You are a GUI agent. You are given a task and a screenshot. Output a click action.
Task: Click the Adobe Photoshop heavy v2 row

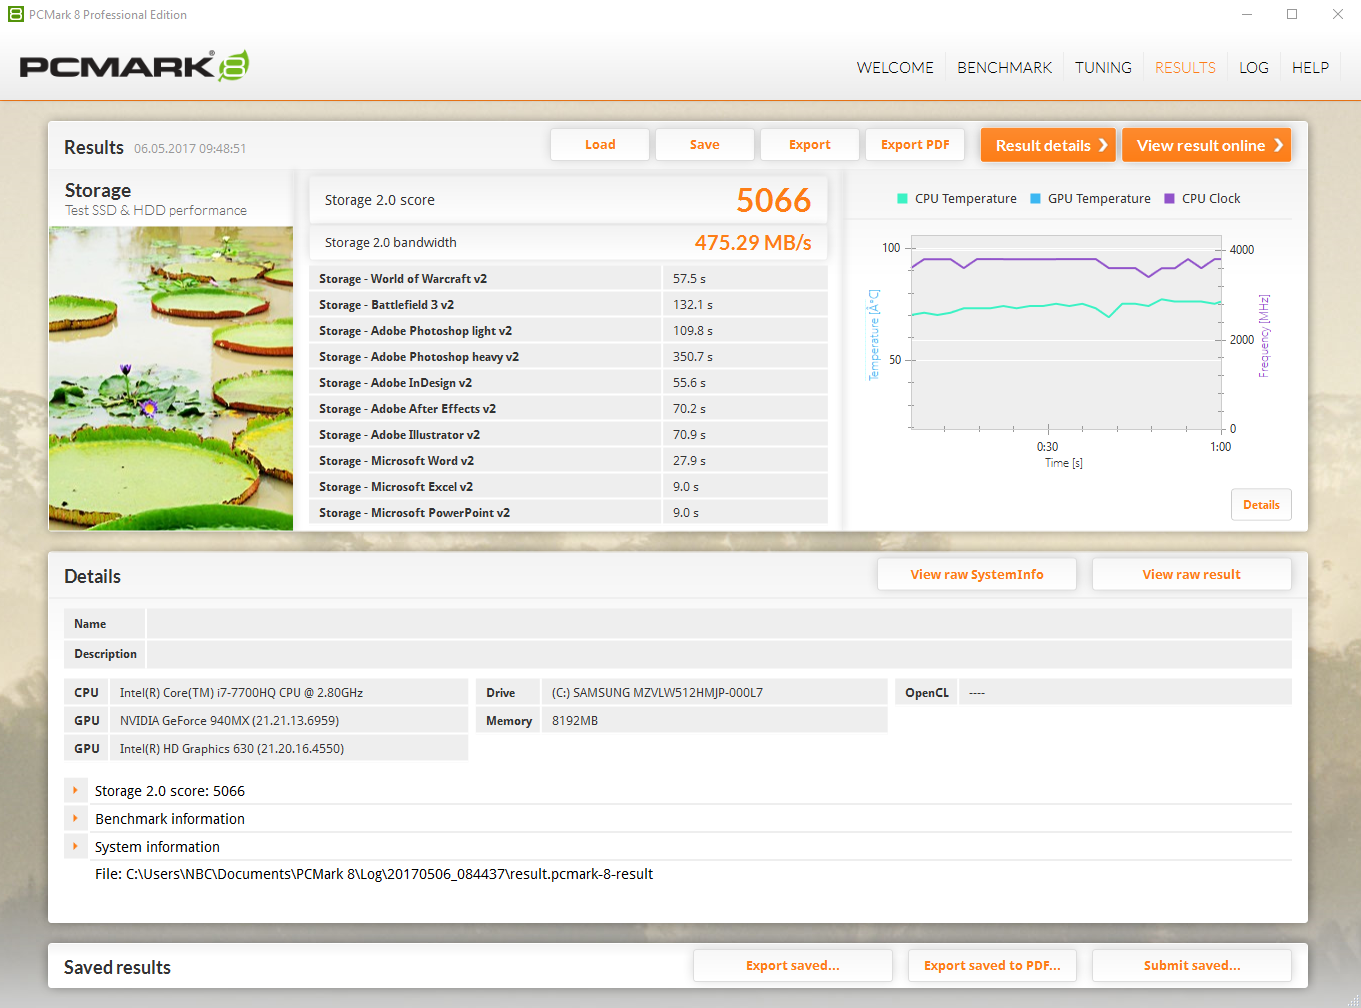click(569, 357)
